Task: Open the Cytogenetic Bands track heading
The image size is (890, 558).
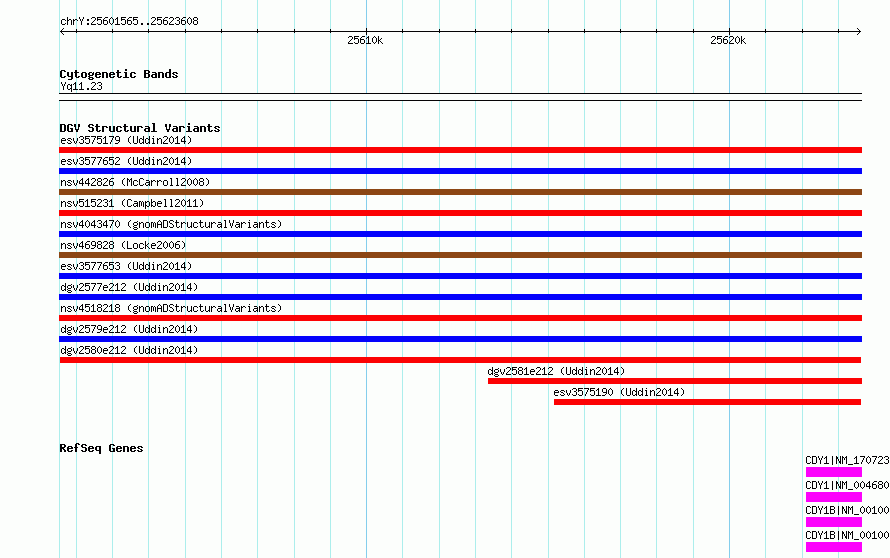Action: coord(119,74)
